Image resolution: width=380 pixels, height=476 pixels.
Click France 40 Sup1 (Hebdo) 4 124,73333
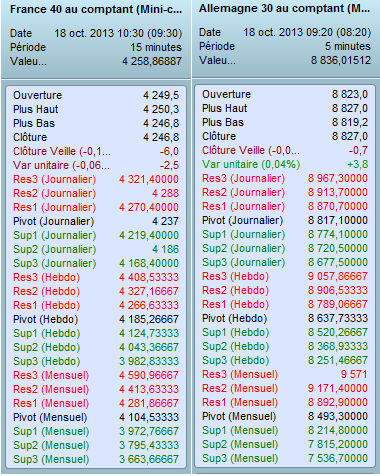pyautogui.click(x=96, y=333)
